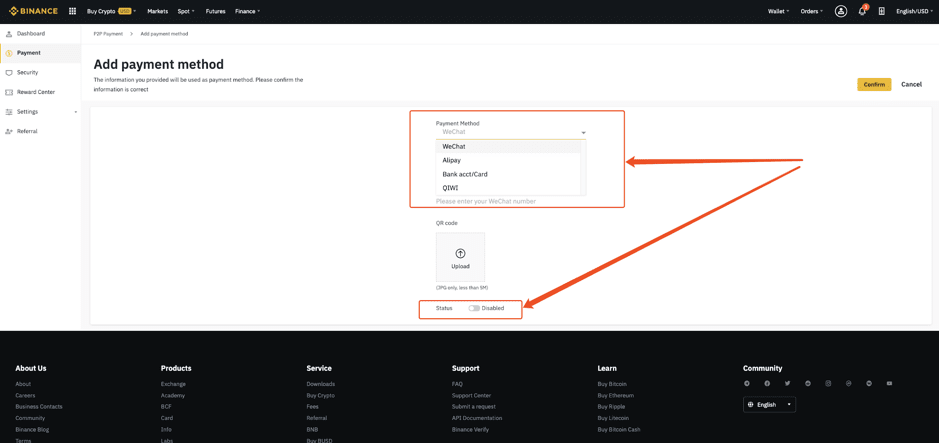
Task: Click the P2P Payment breadcrumb link
Action: point(108,34)
